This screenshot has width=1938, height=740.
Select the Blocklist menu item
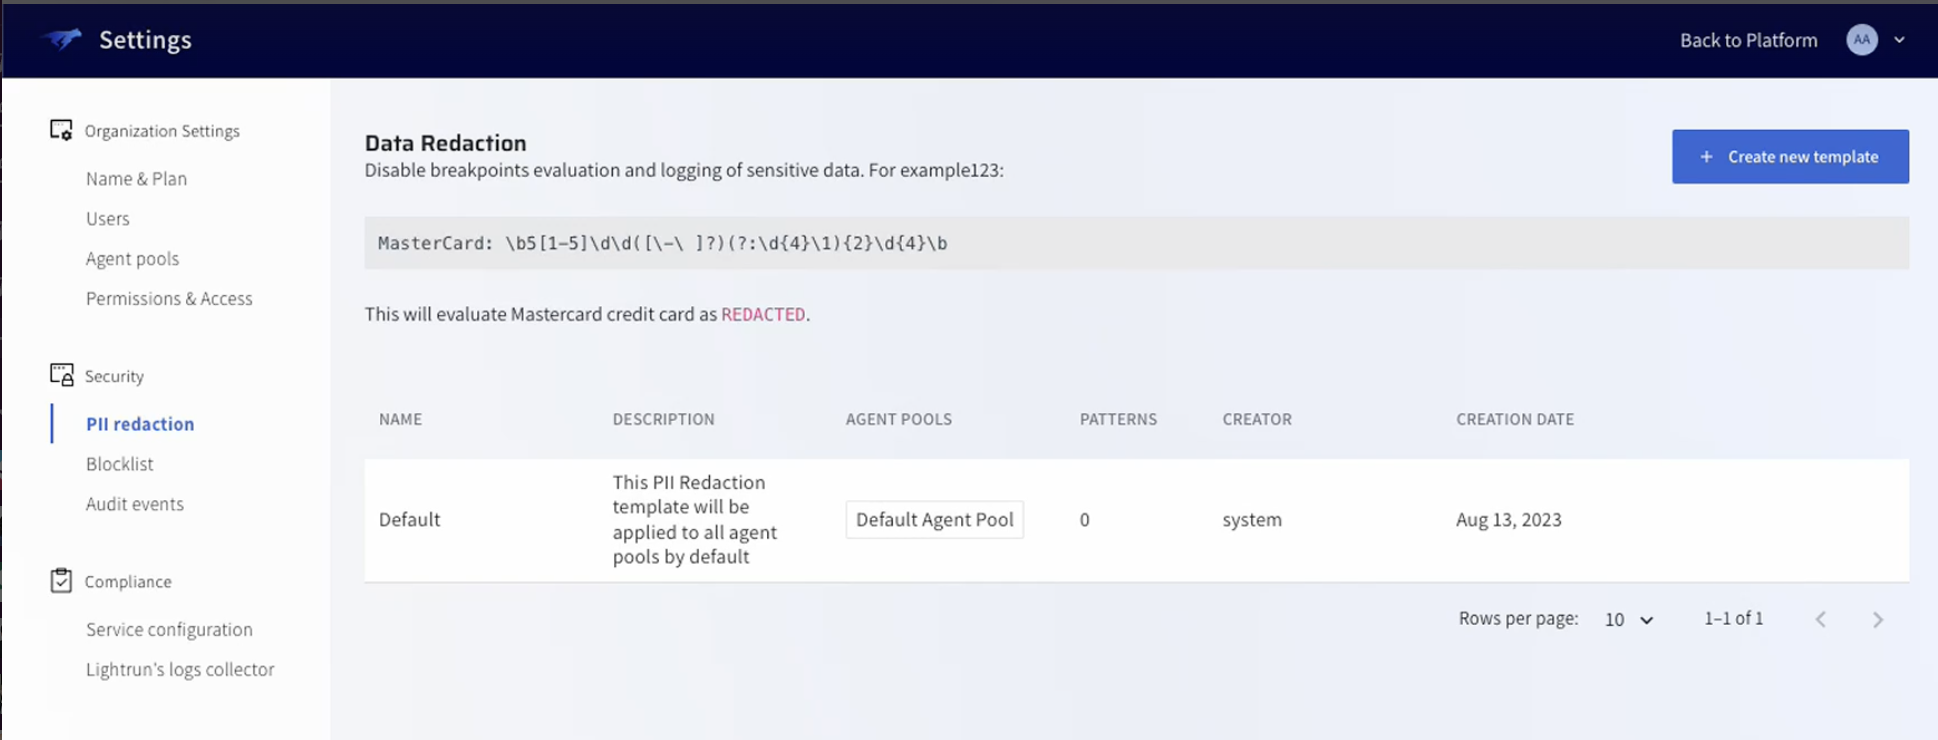pyautogui.click(x=120, y=464)
